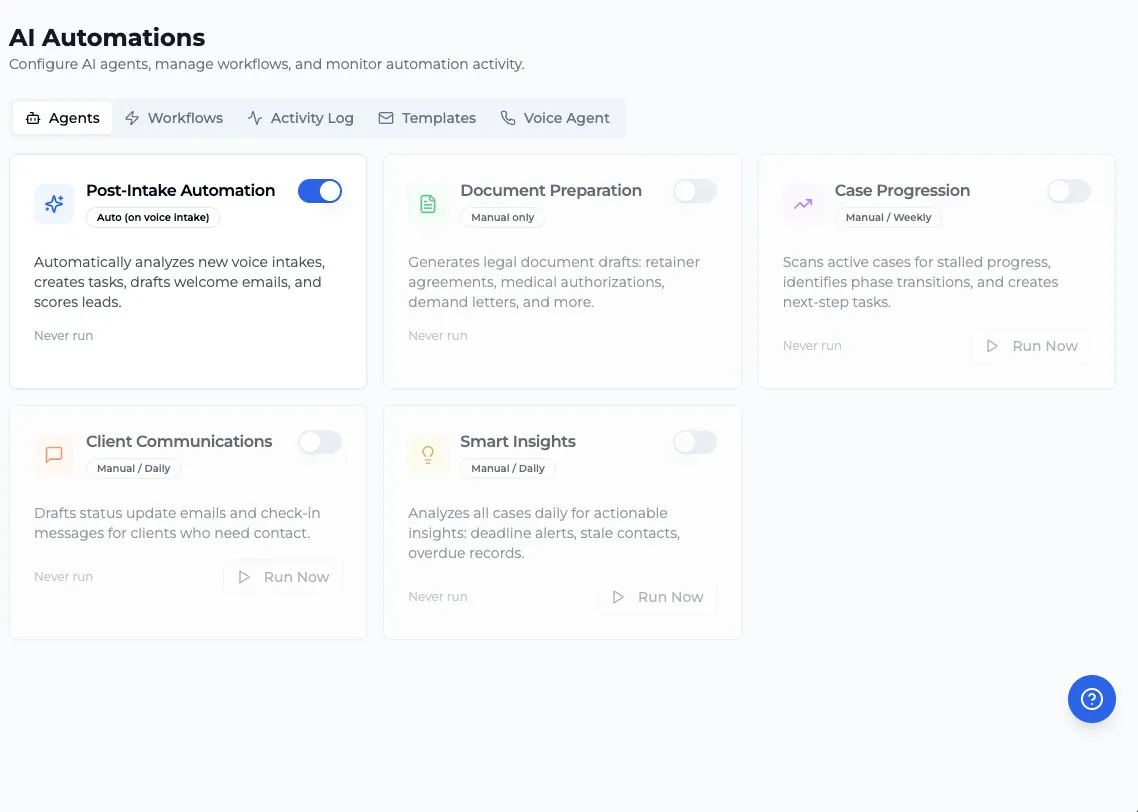Viewport: 1138px width, 812px height.
Task: Disable the Post-Intake Automation toggle
Action: [x=320, y=191]
